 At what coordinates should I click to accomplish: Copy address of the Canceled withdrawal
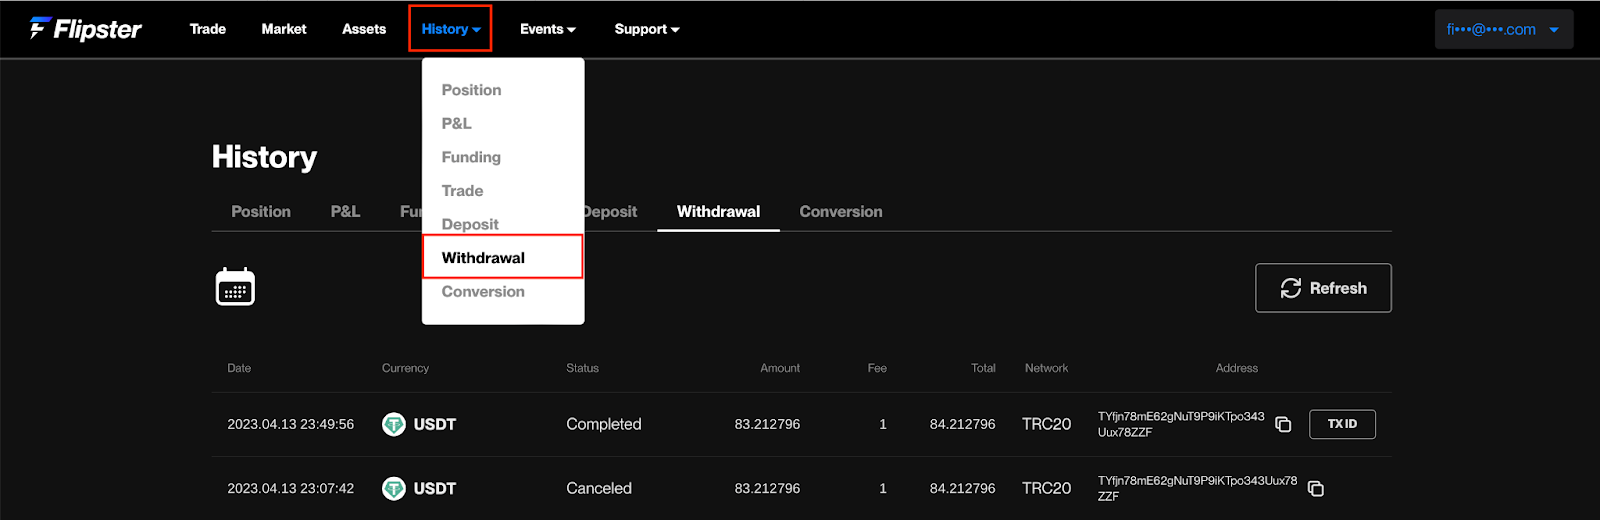pos(1316,488)
